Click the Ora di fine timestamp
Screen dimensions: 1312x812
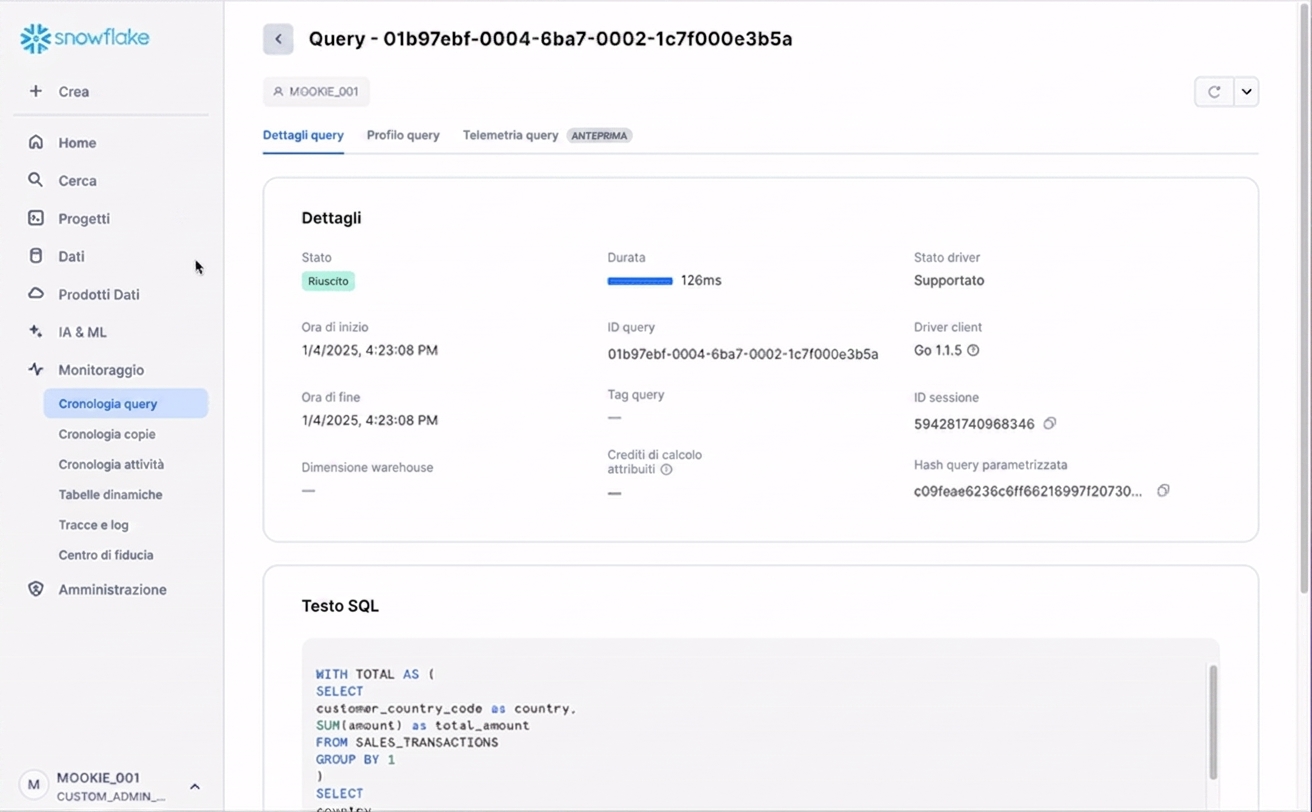(370, 420)
